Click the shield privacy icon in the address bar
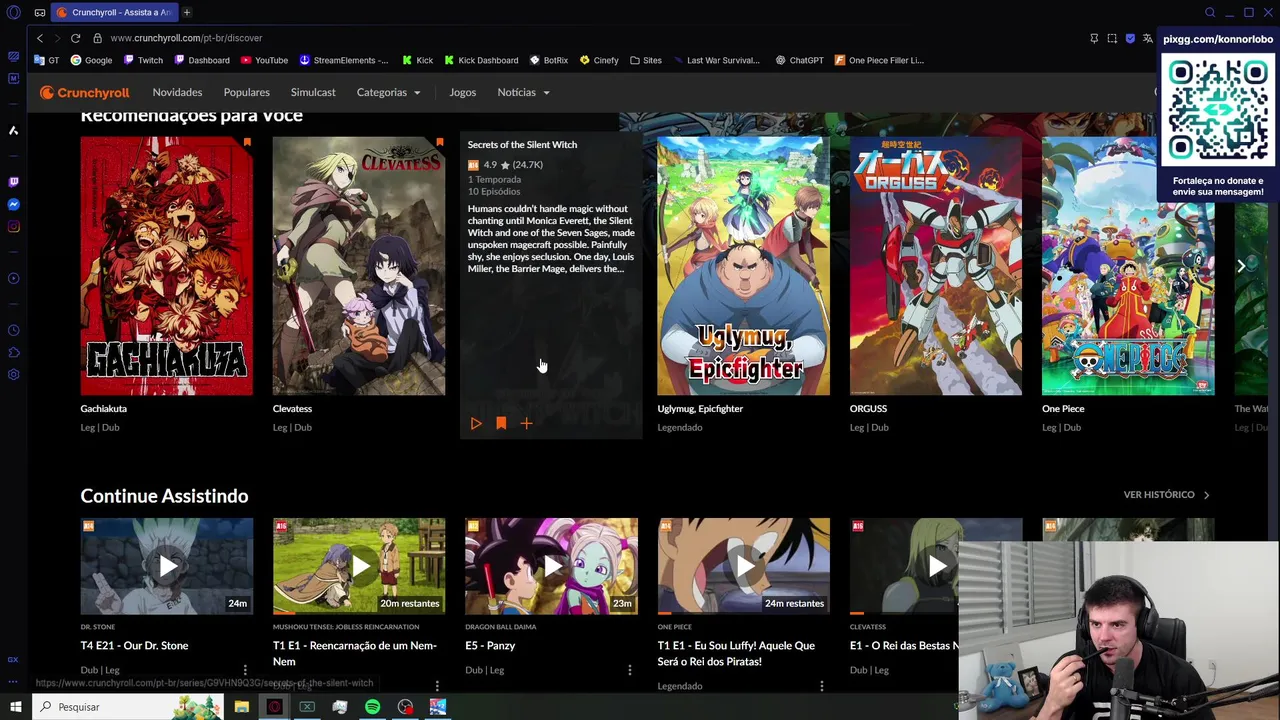The image size is (1280, 720). [1130, 38]
